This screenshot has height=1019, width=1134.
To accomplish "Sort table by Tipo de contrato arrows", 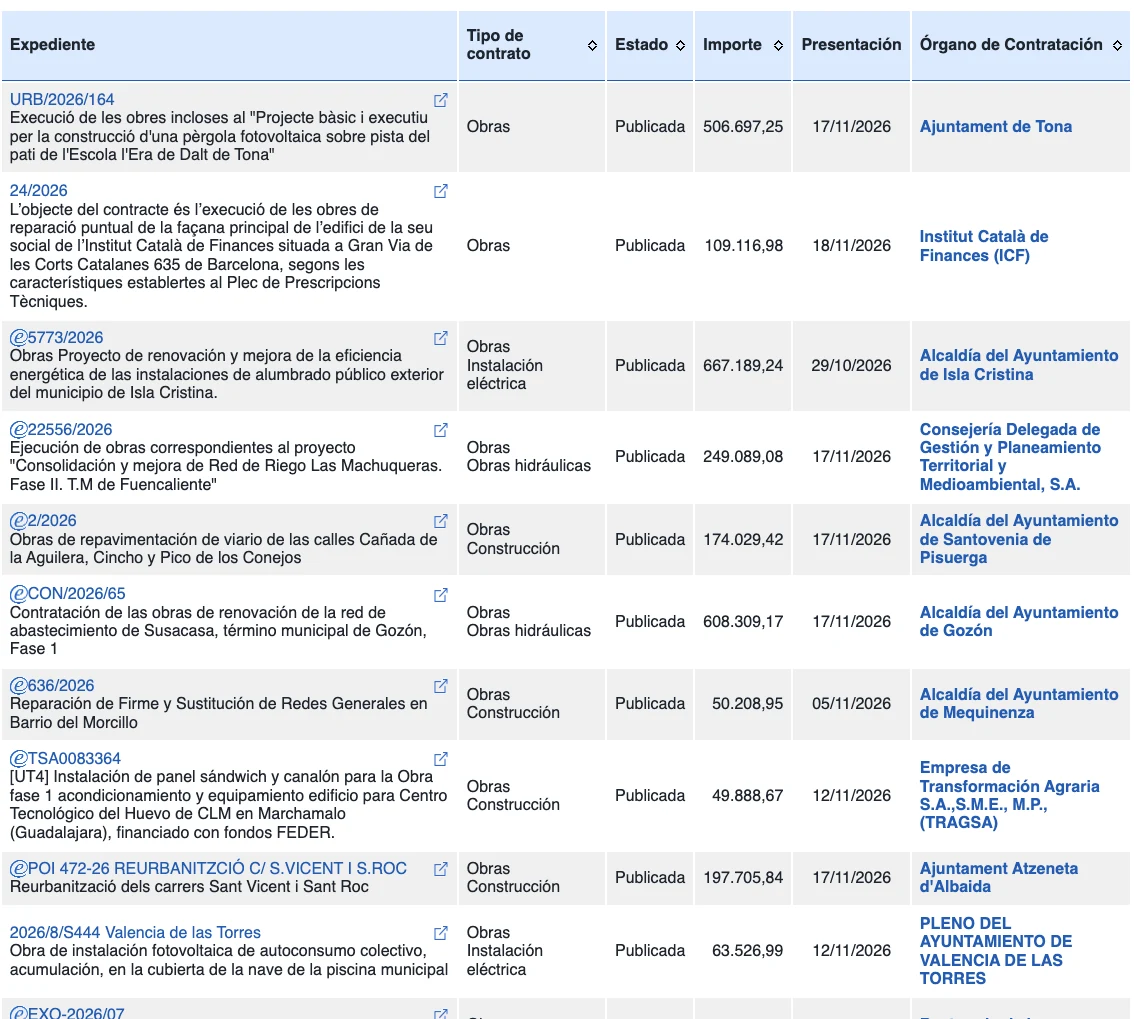I will pos(592,46).
